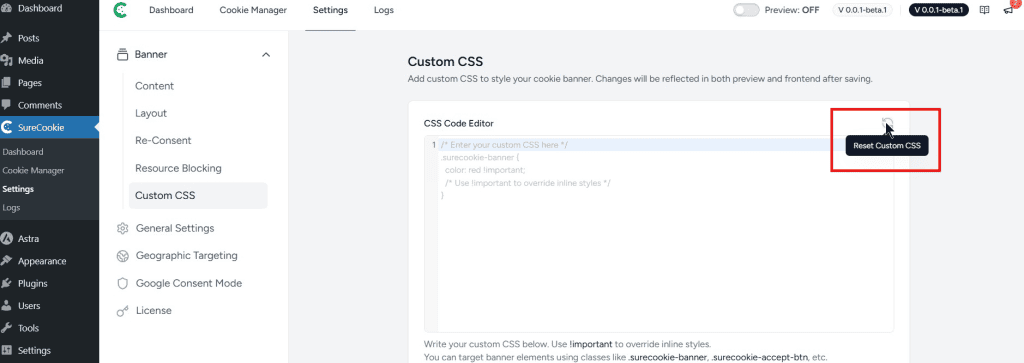
Task: Click the Media icon in sidebar
Action: pos(7,61)
